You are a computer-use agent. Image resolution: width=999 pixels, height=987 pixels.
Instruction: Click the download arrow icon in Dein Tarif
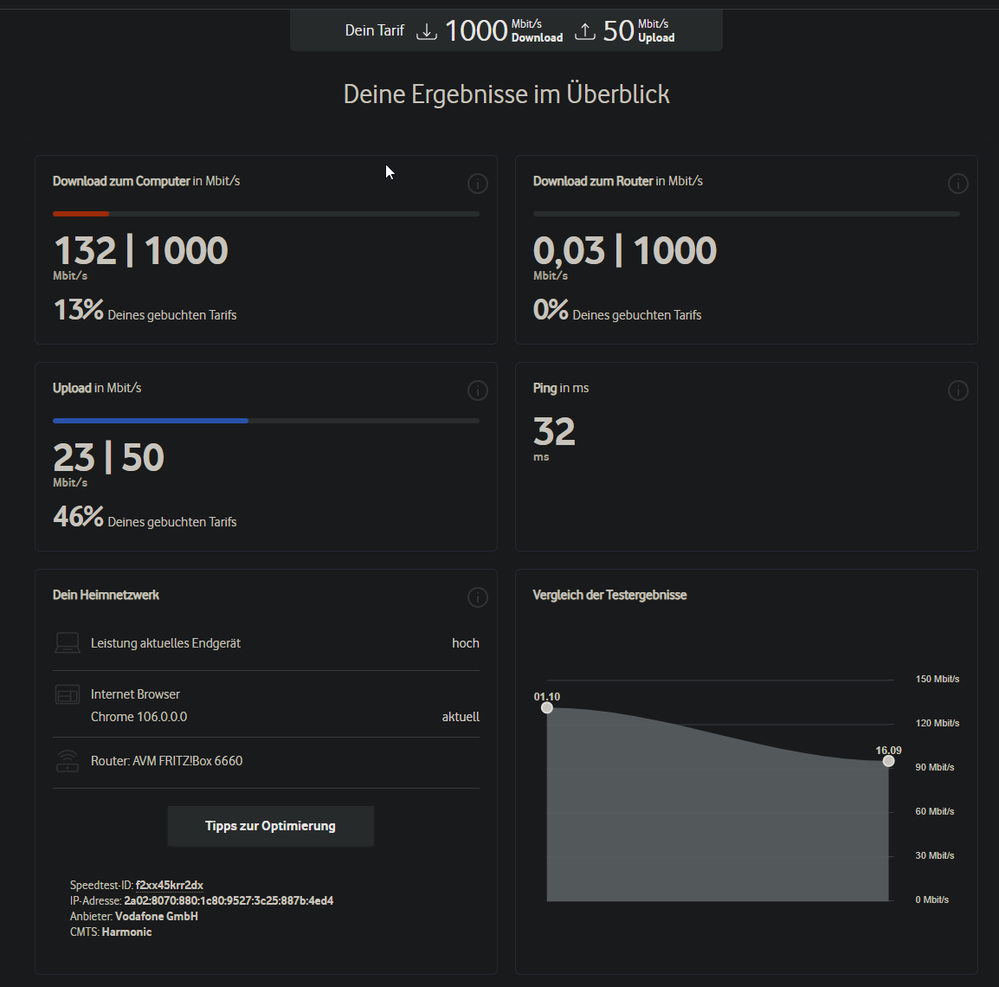pos(426,31)
